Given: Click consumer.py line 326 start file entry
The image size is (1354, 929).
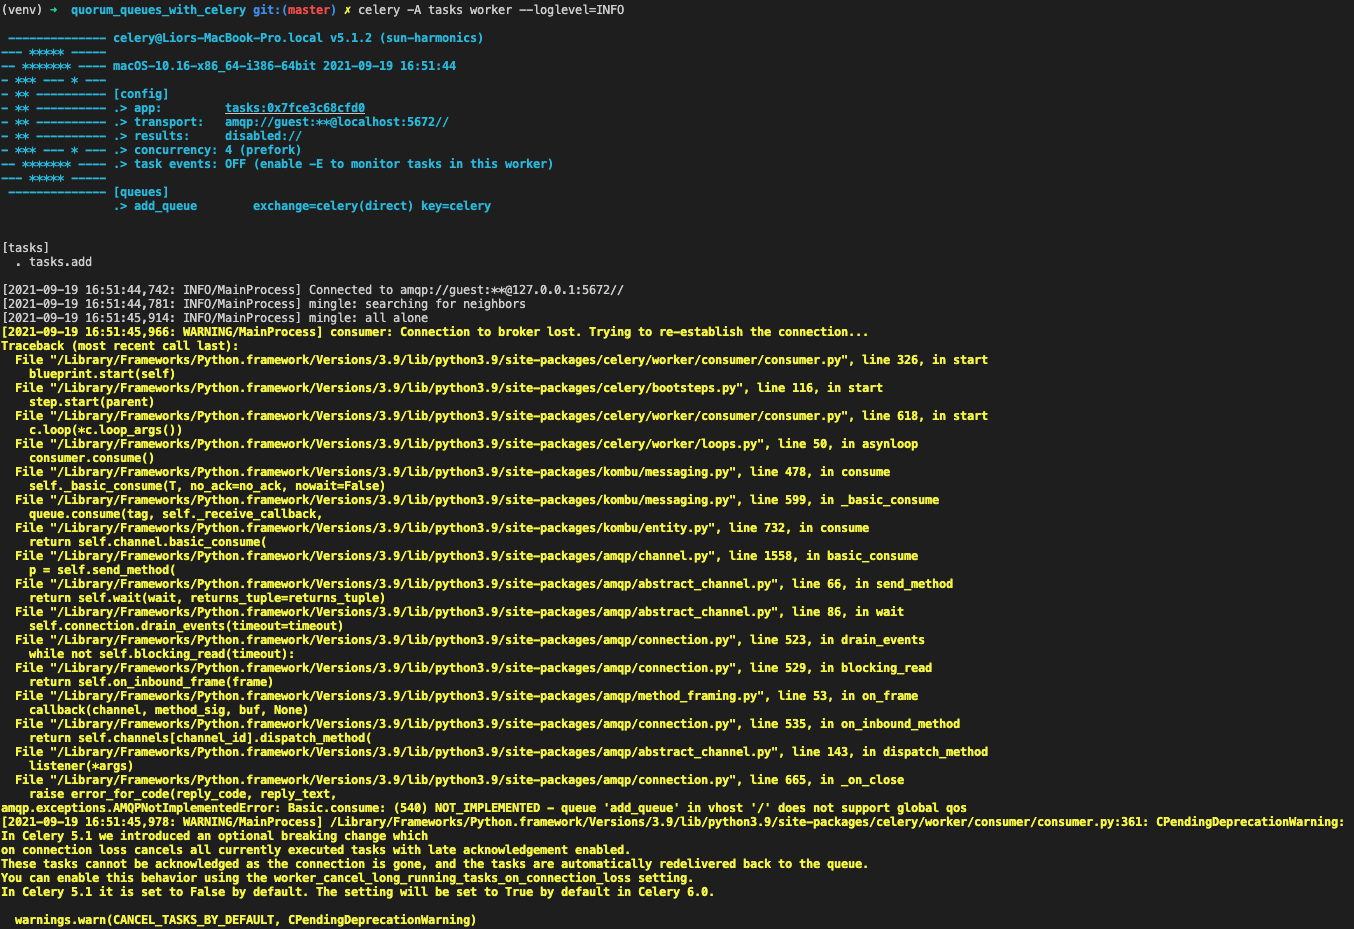Looking at the screenshot, I should pyautogui.click(x=501, y=360).
